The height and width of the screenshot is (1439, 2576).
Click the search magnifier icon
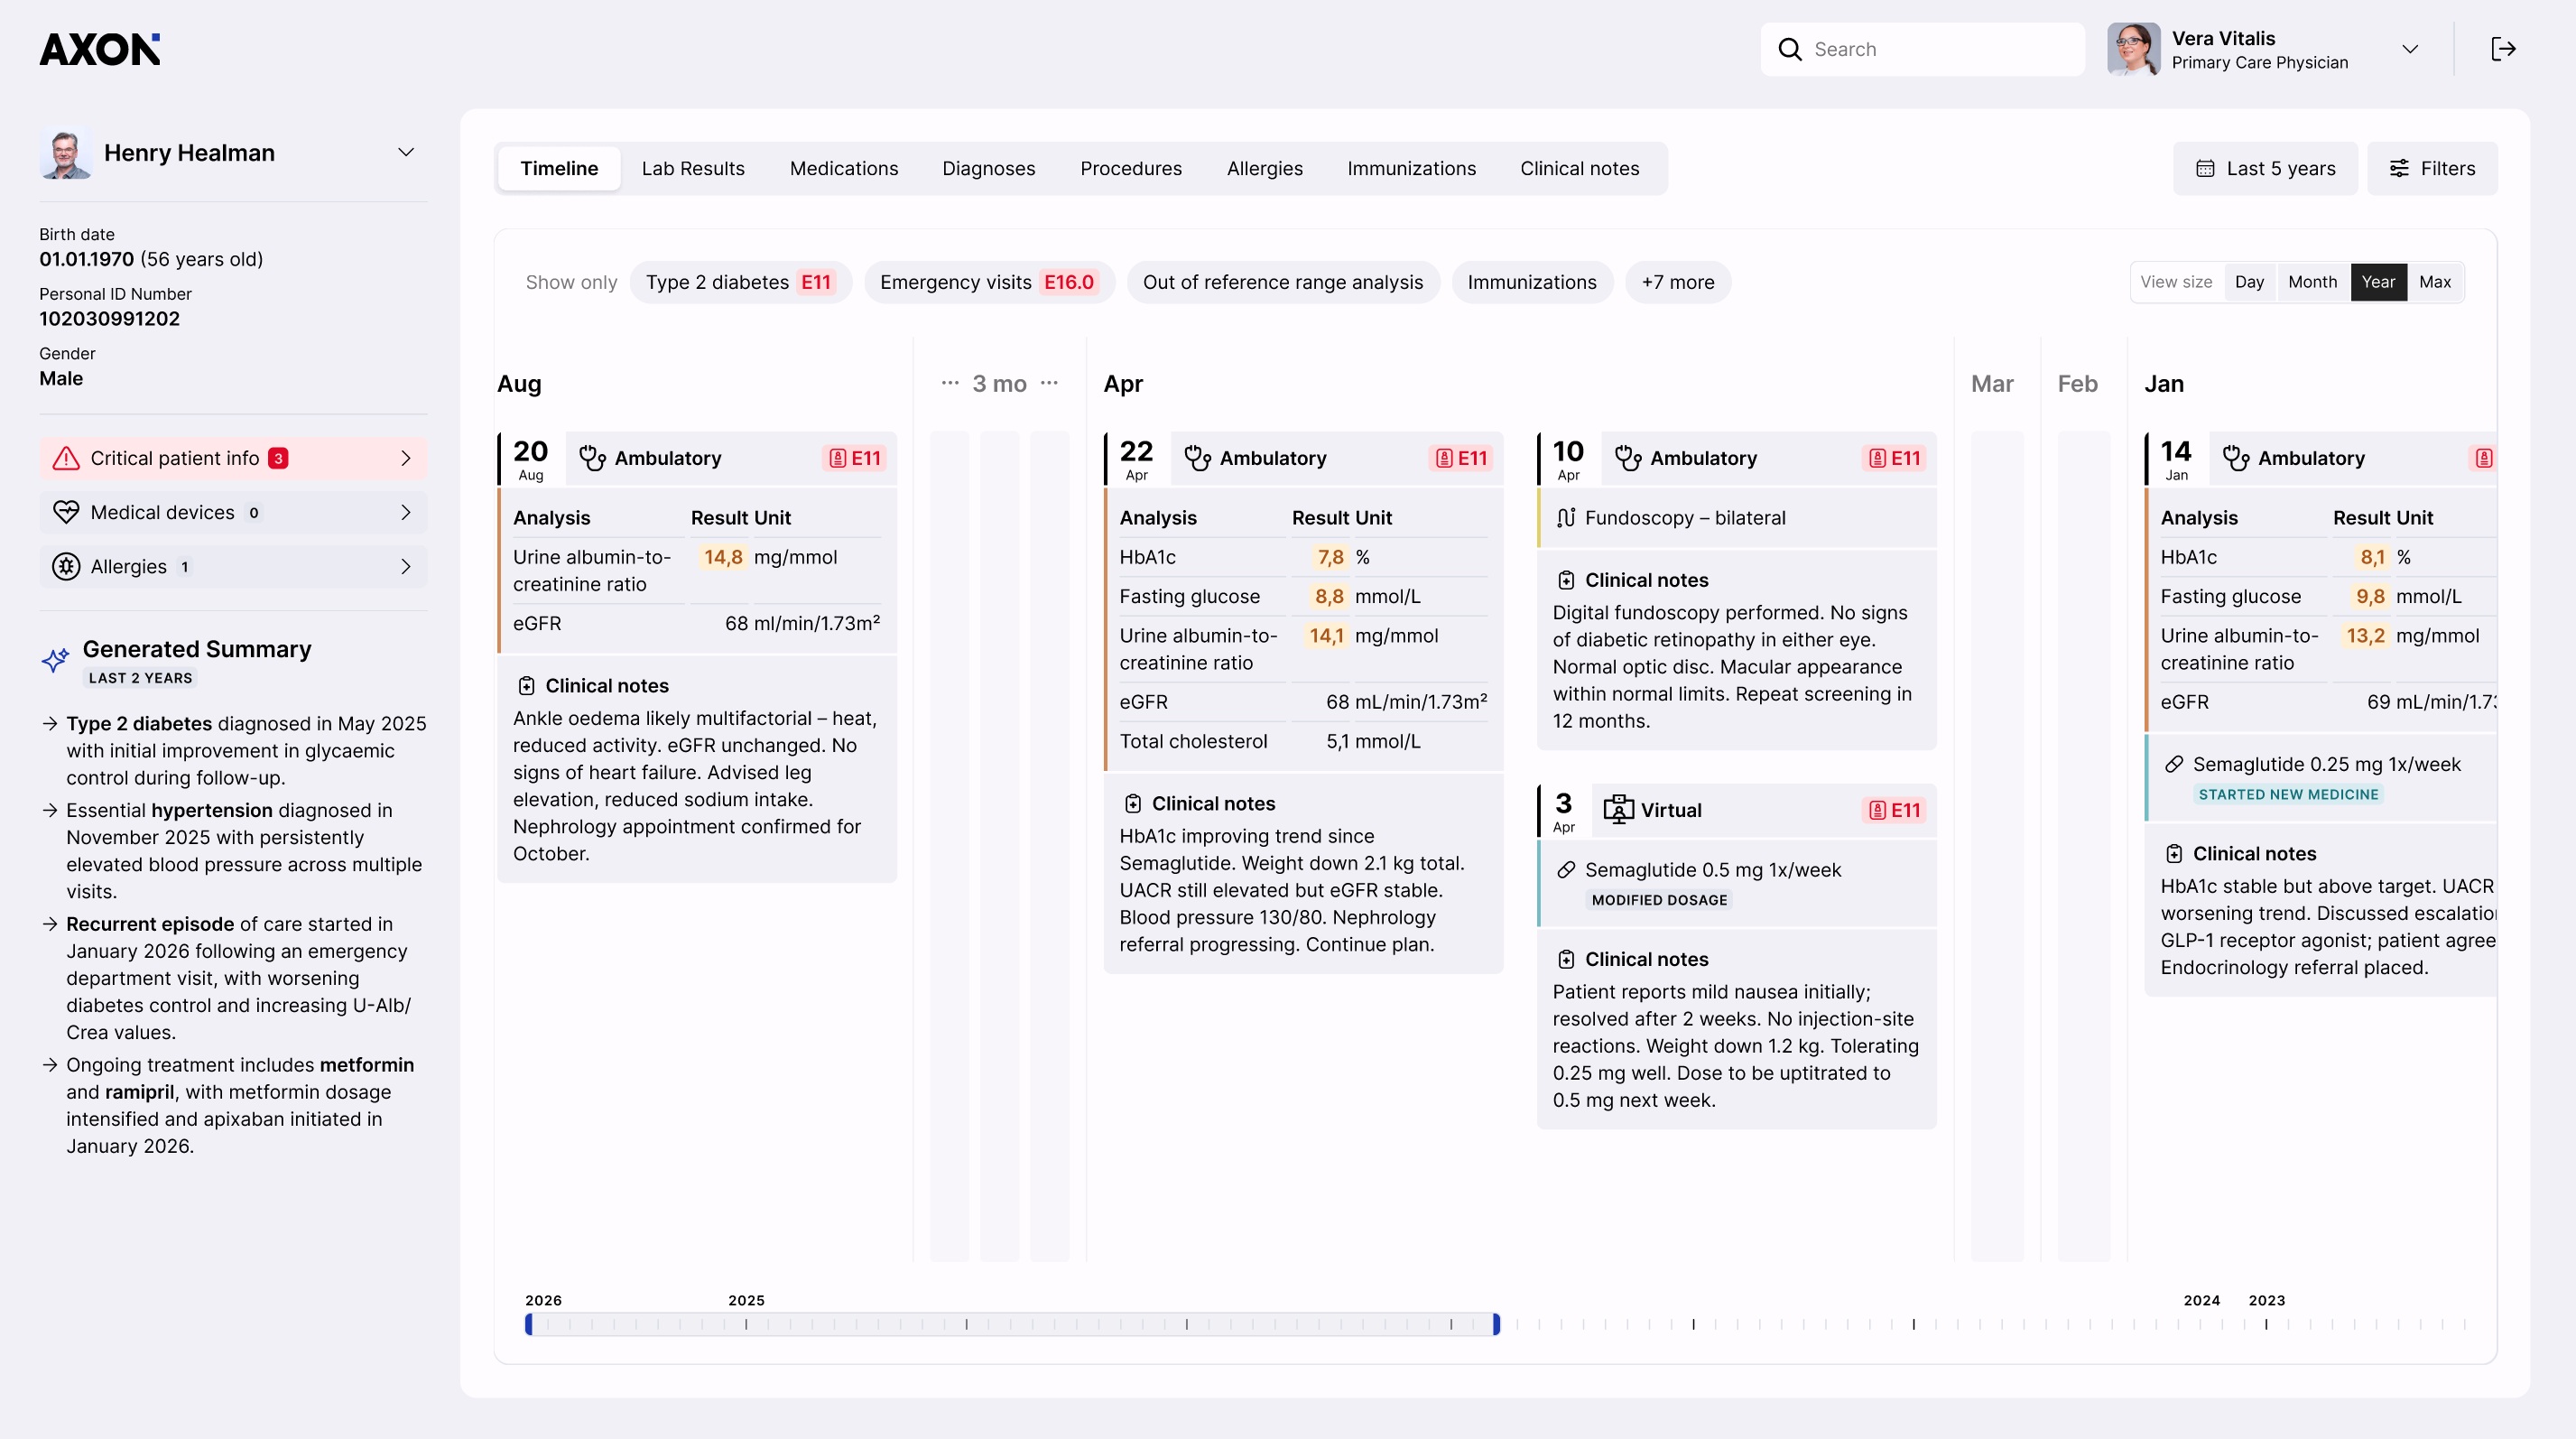[1790, 49]
